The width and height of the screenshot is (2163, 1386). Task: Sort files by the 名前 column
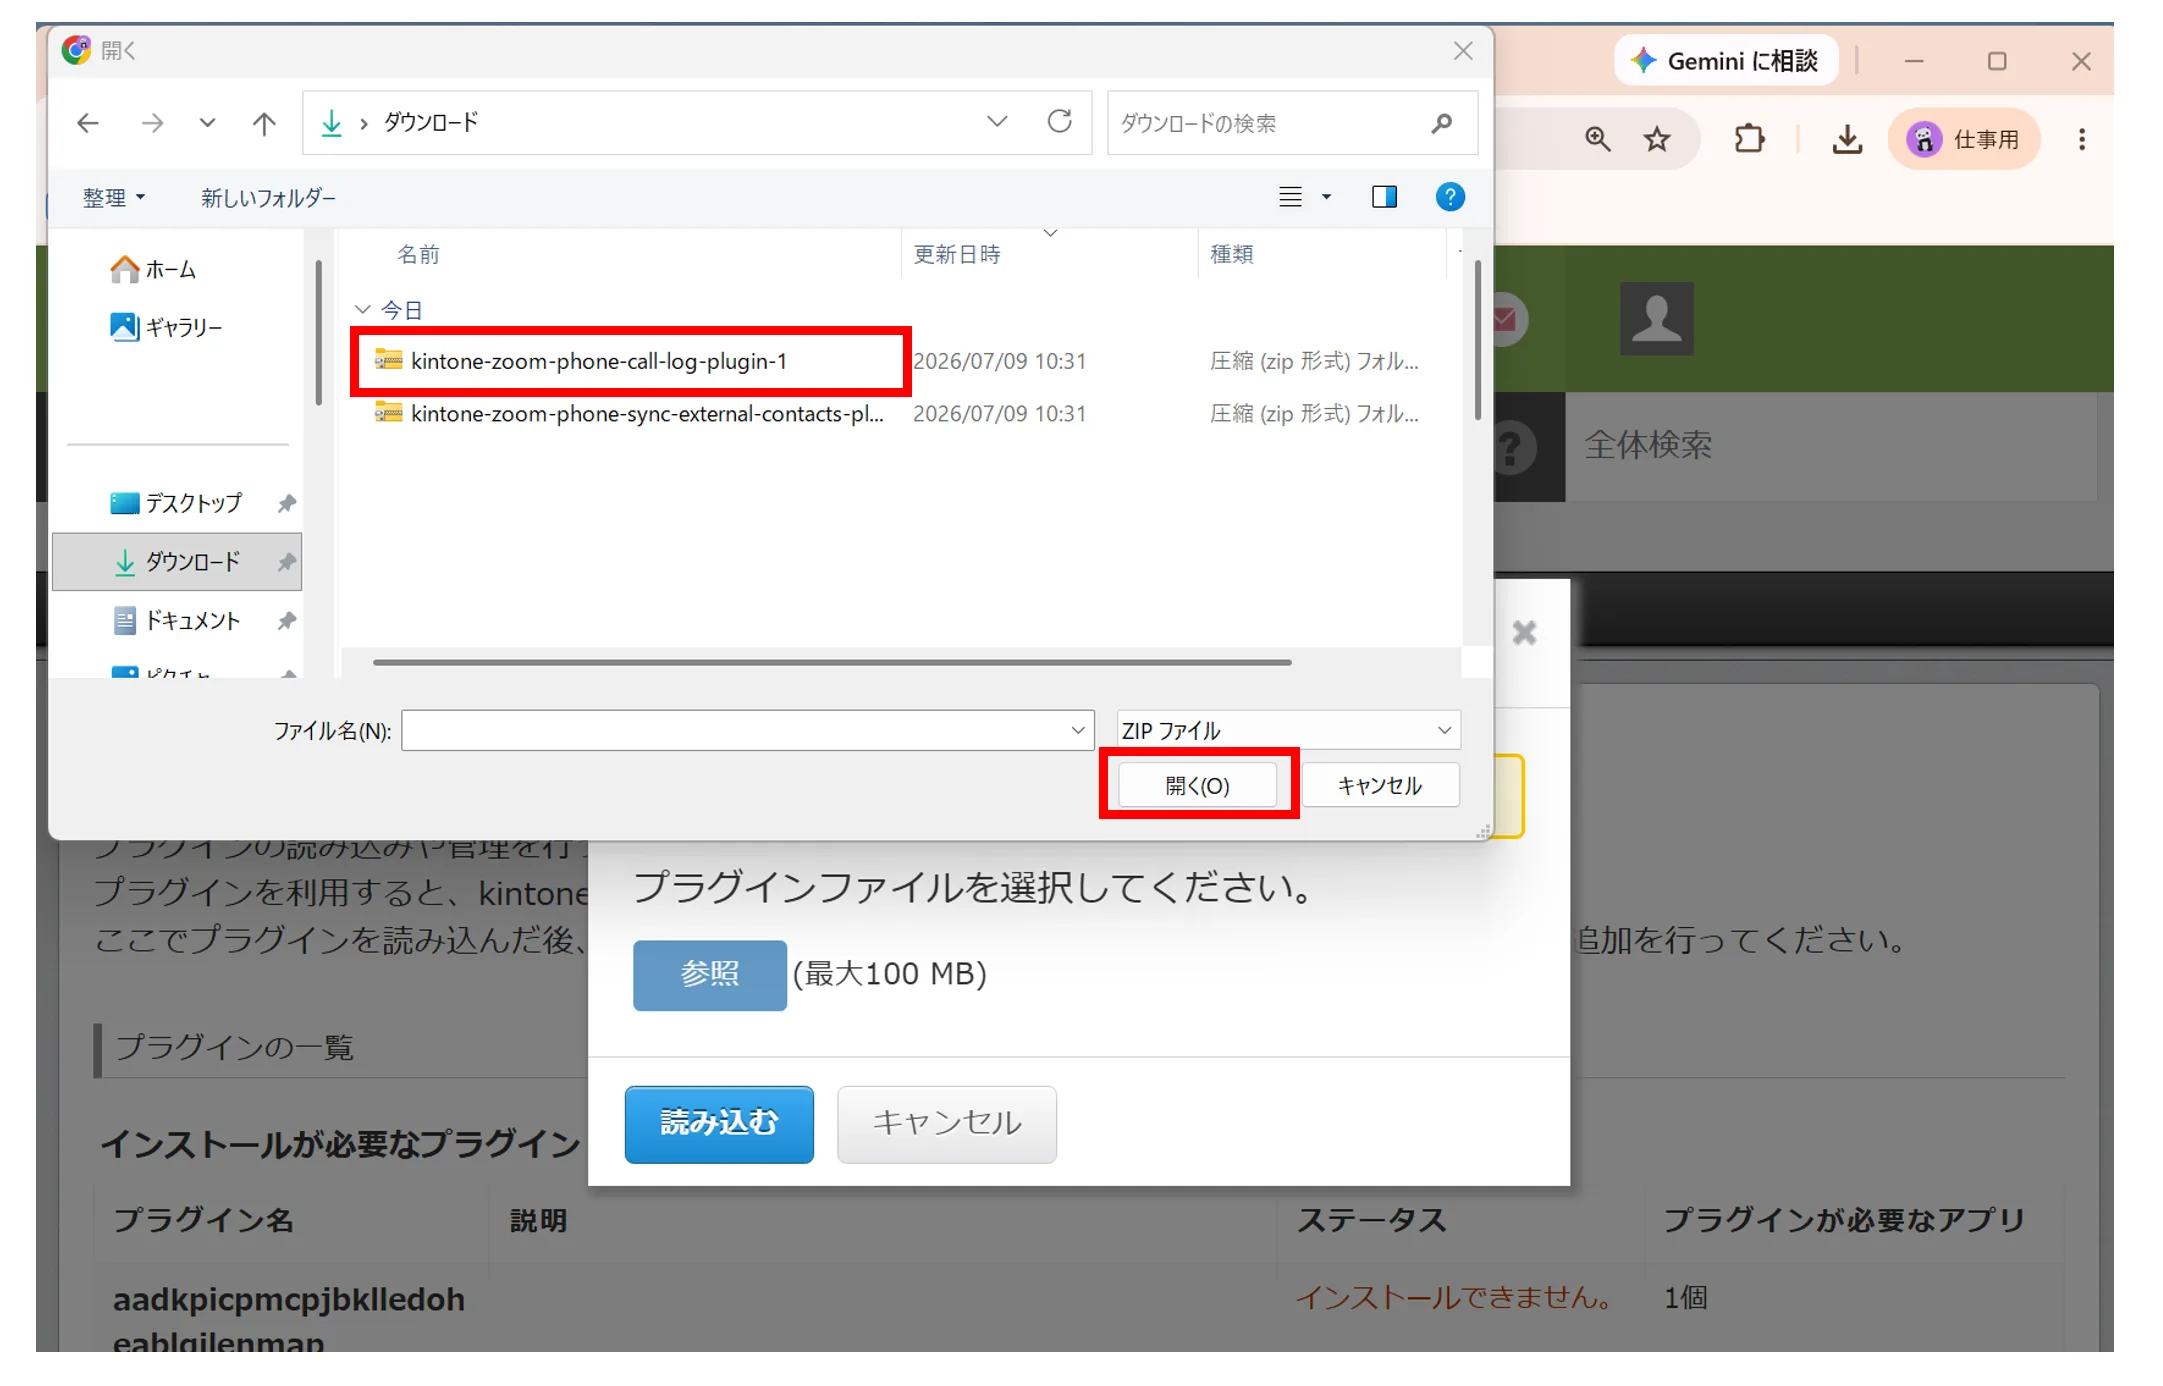click(418, 254)
